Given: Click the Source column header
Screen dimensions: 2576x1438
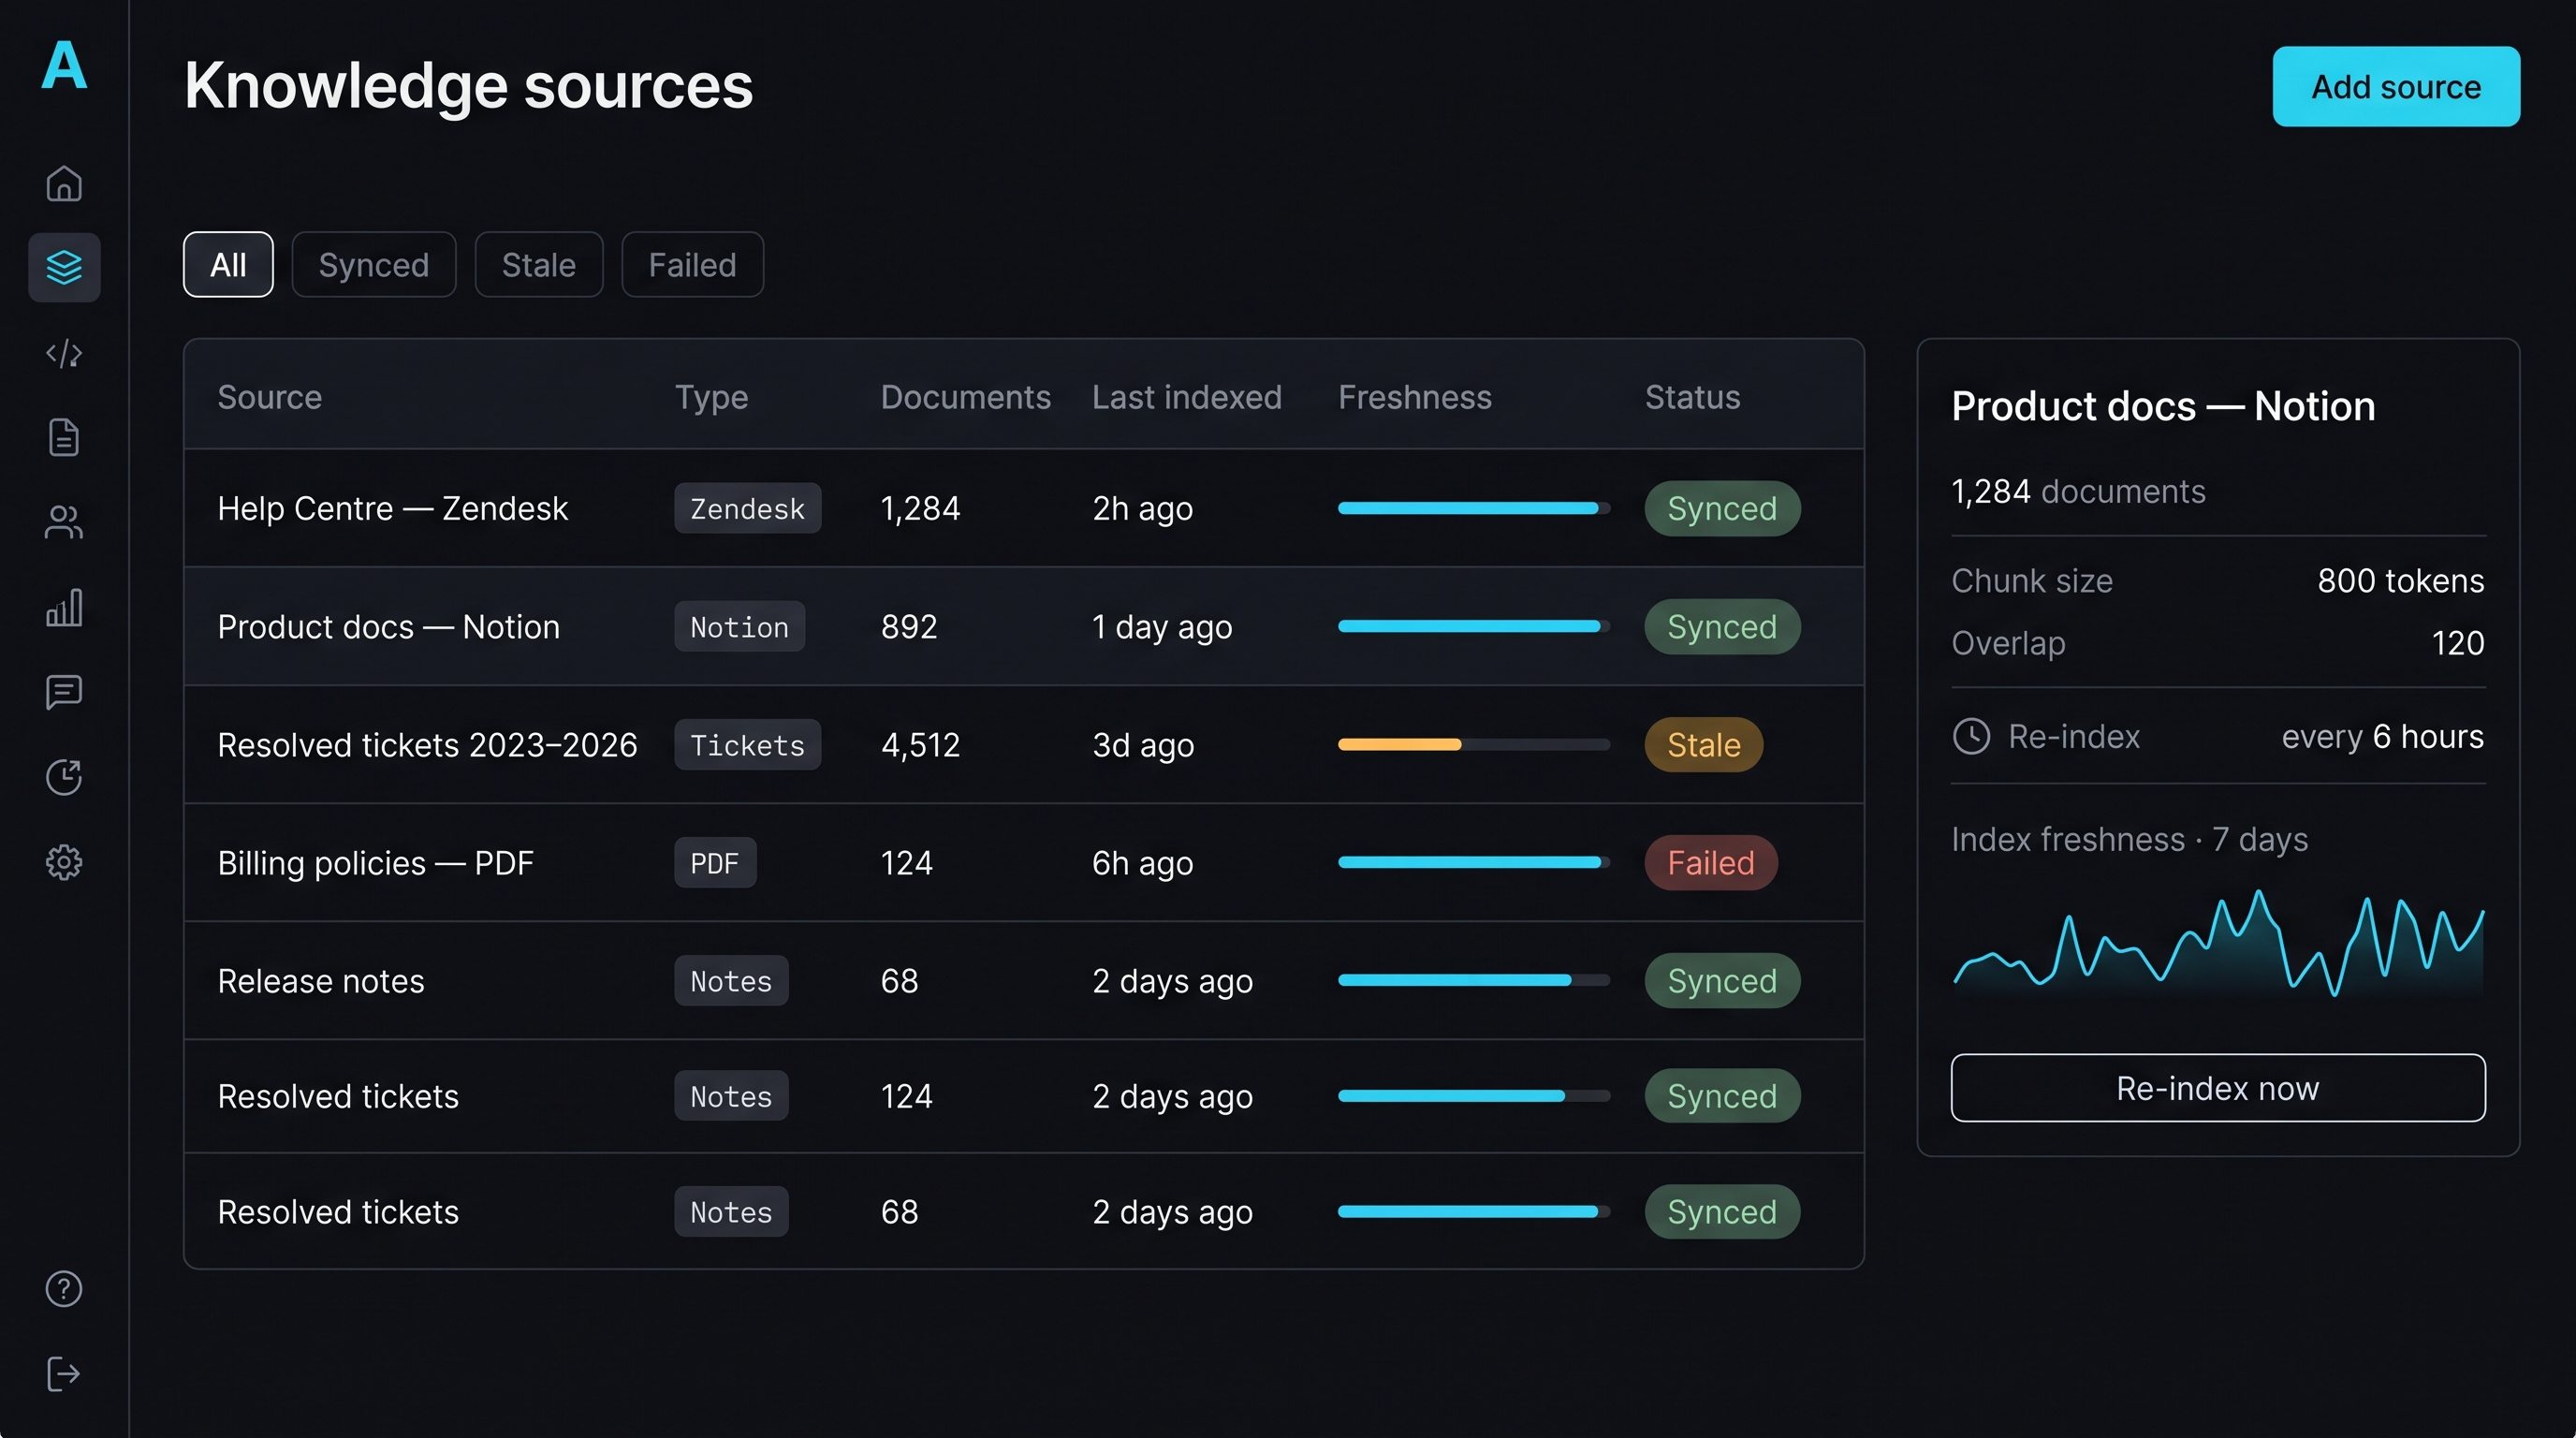Looking at the screenshot, I should [270, 397].
